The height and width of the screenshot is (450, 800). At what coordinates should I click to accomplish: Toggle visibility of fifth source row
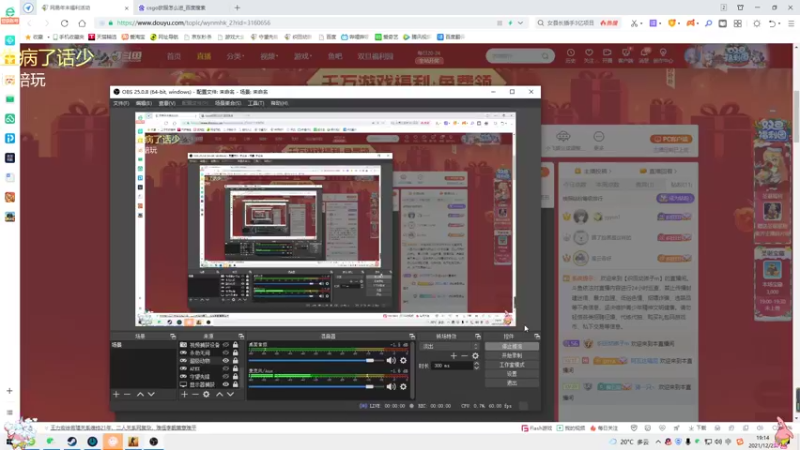226,377
